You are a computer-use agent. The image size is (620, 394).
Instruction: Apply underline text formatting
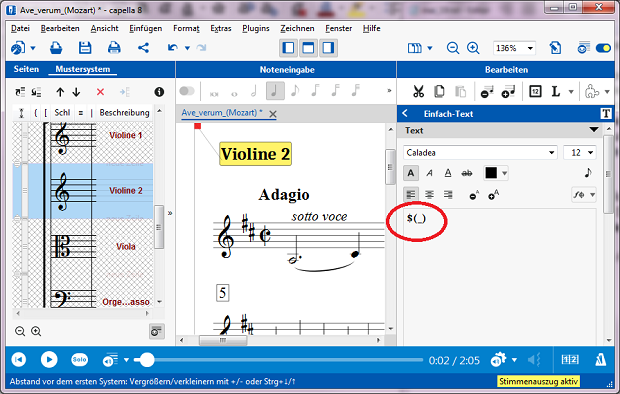tap(448, 173)
